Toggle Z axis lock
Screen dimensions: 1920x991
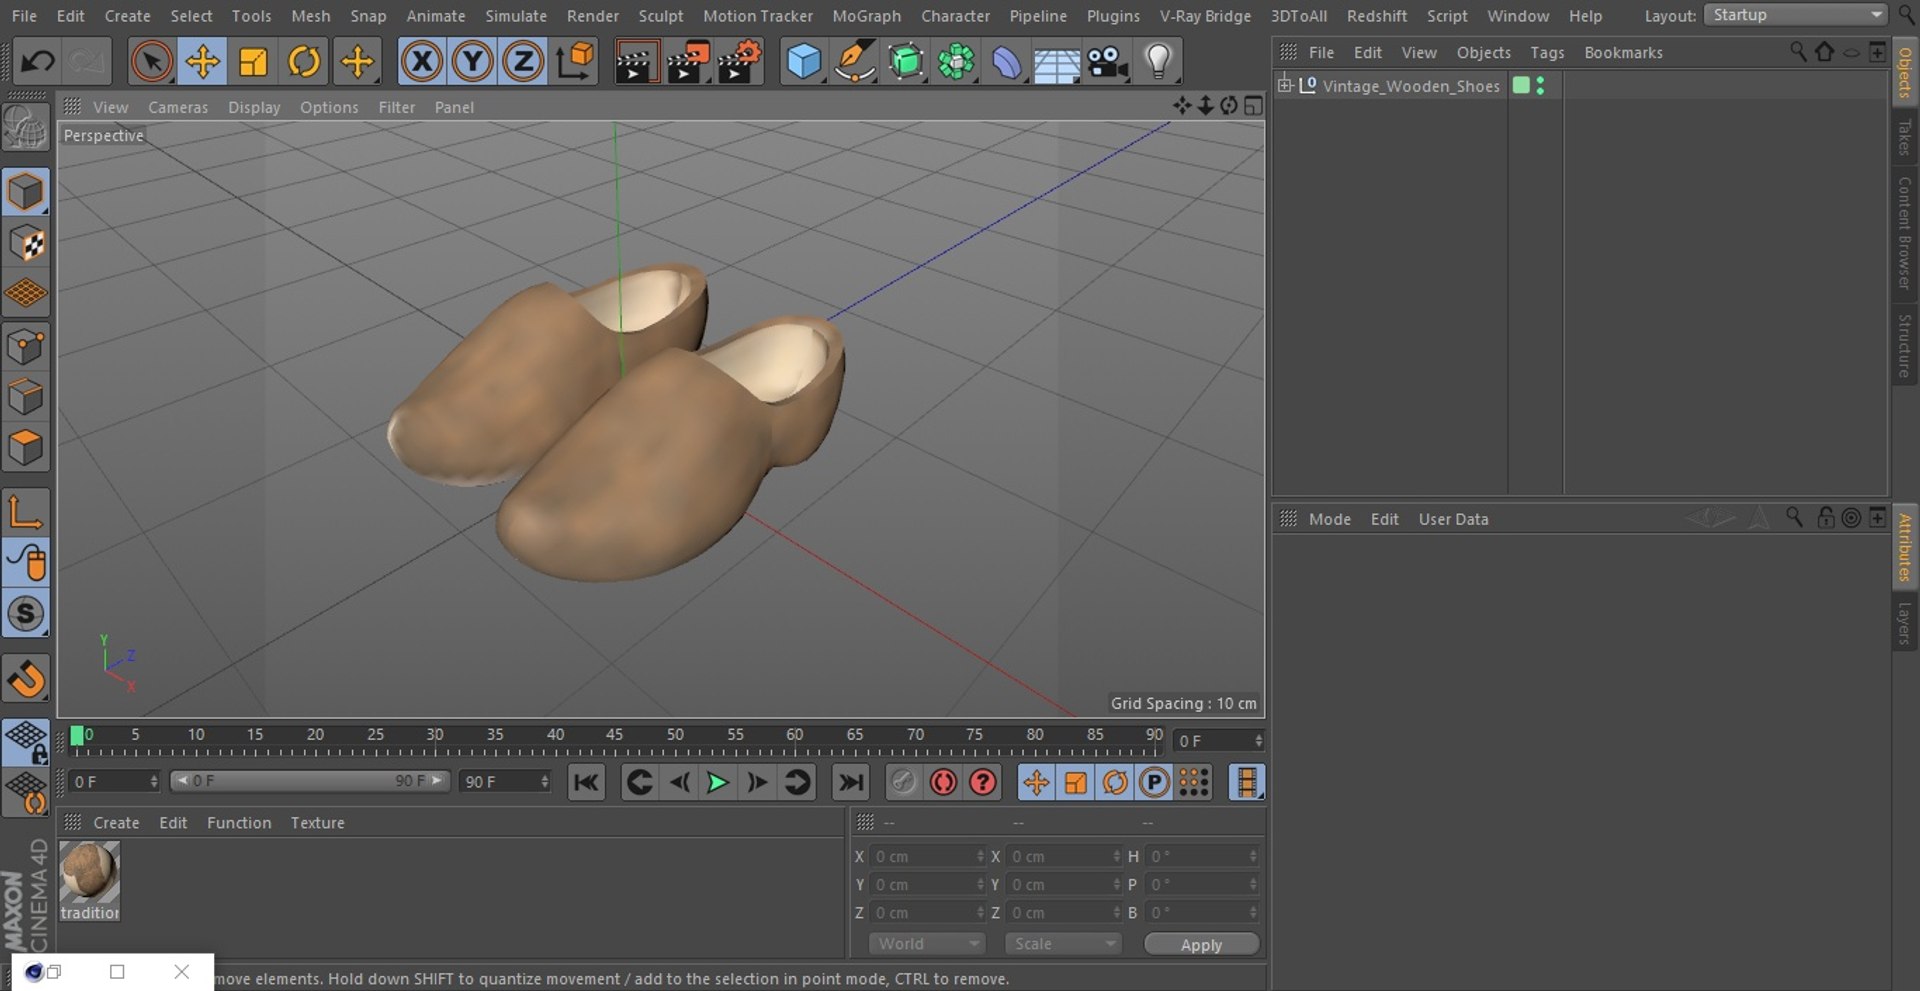523,62
